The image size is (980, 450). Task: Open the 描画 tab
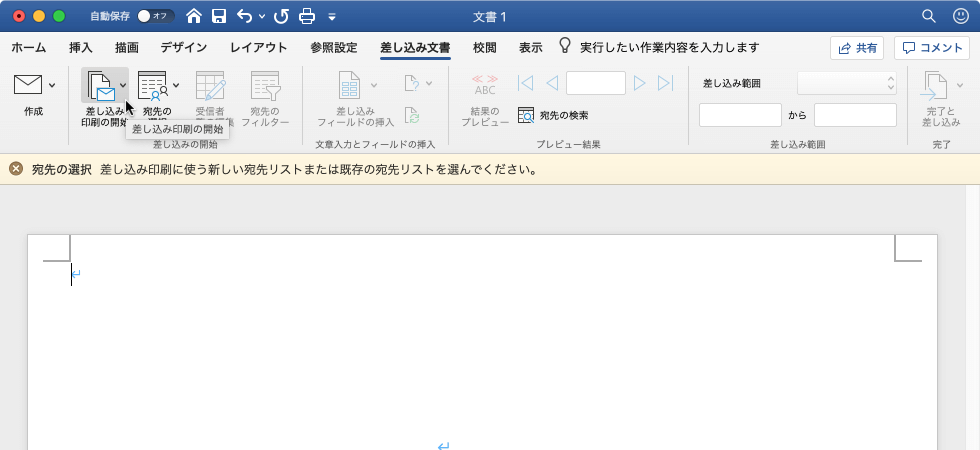127,48
